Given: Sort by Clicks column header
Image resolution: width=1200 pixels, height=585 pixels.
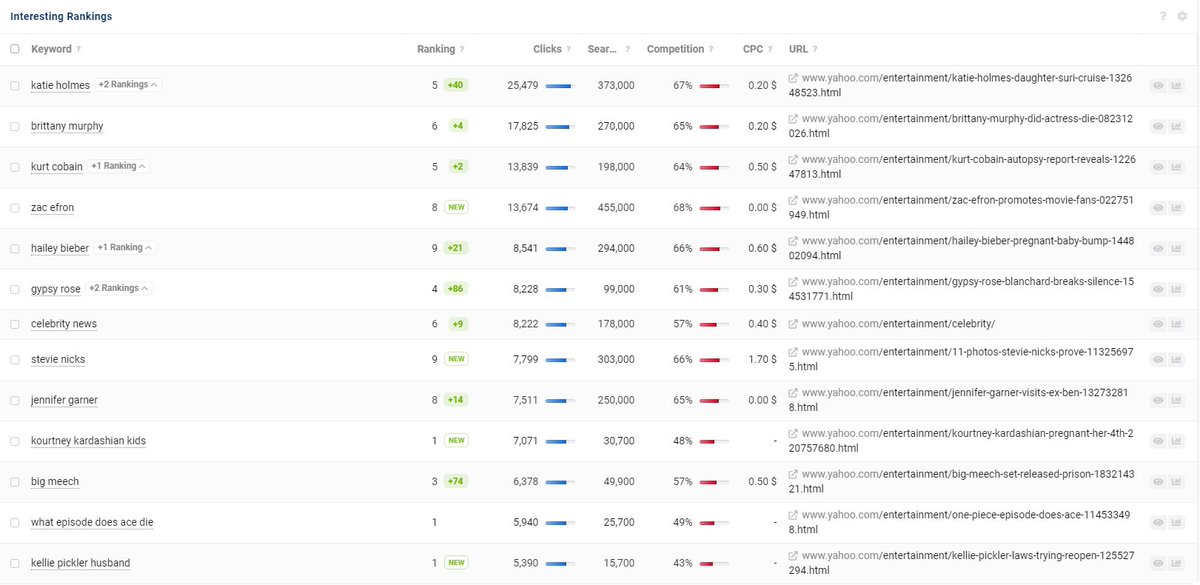Looking at the screenshot, I should click(x=547, y=49).
